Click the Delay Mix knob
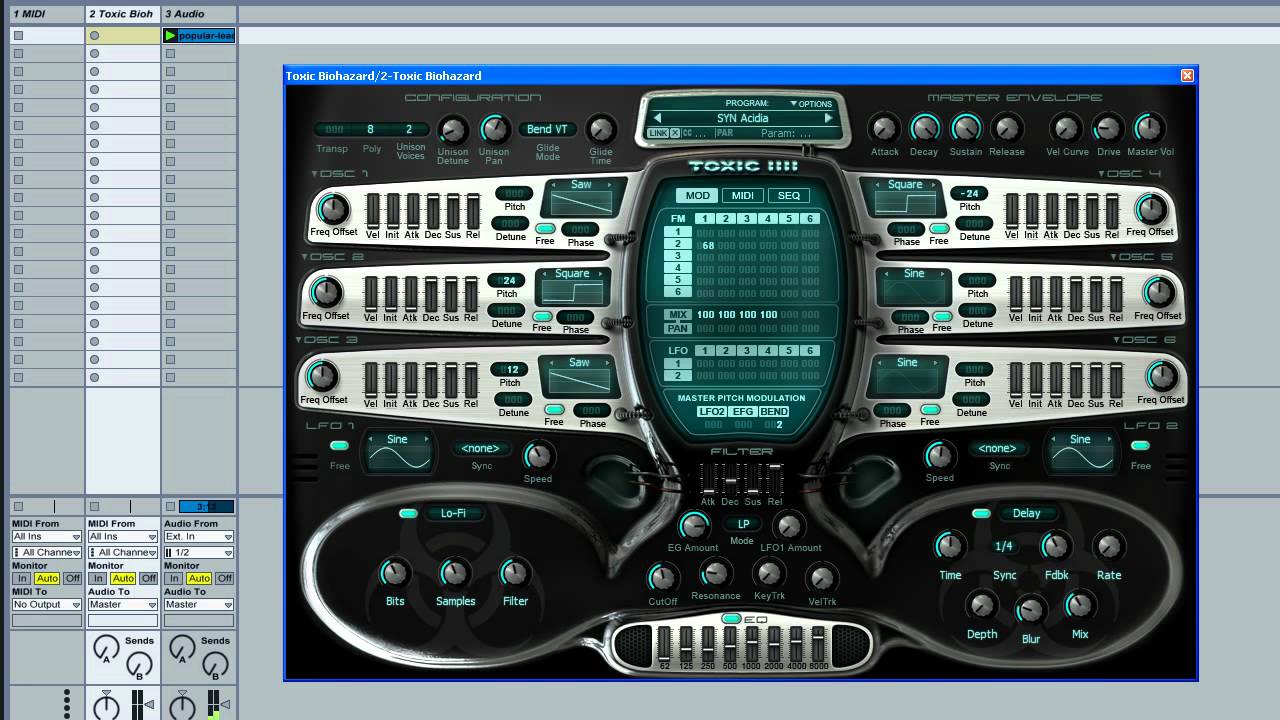 pyautogui.click(x=1080, y=605)
